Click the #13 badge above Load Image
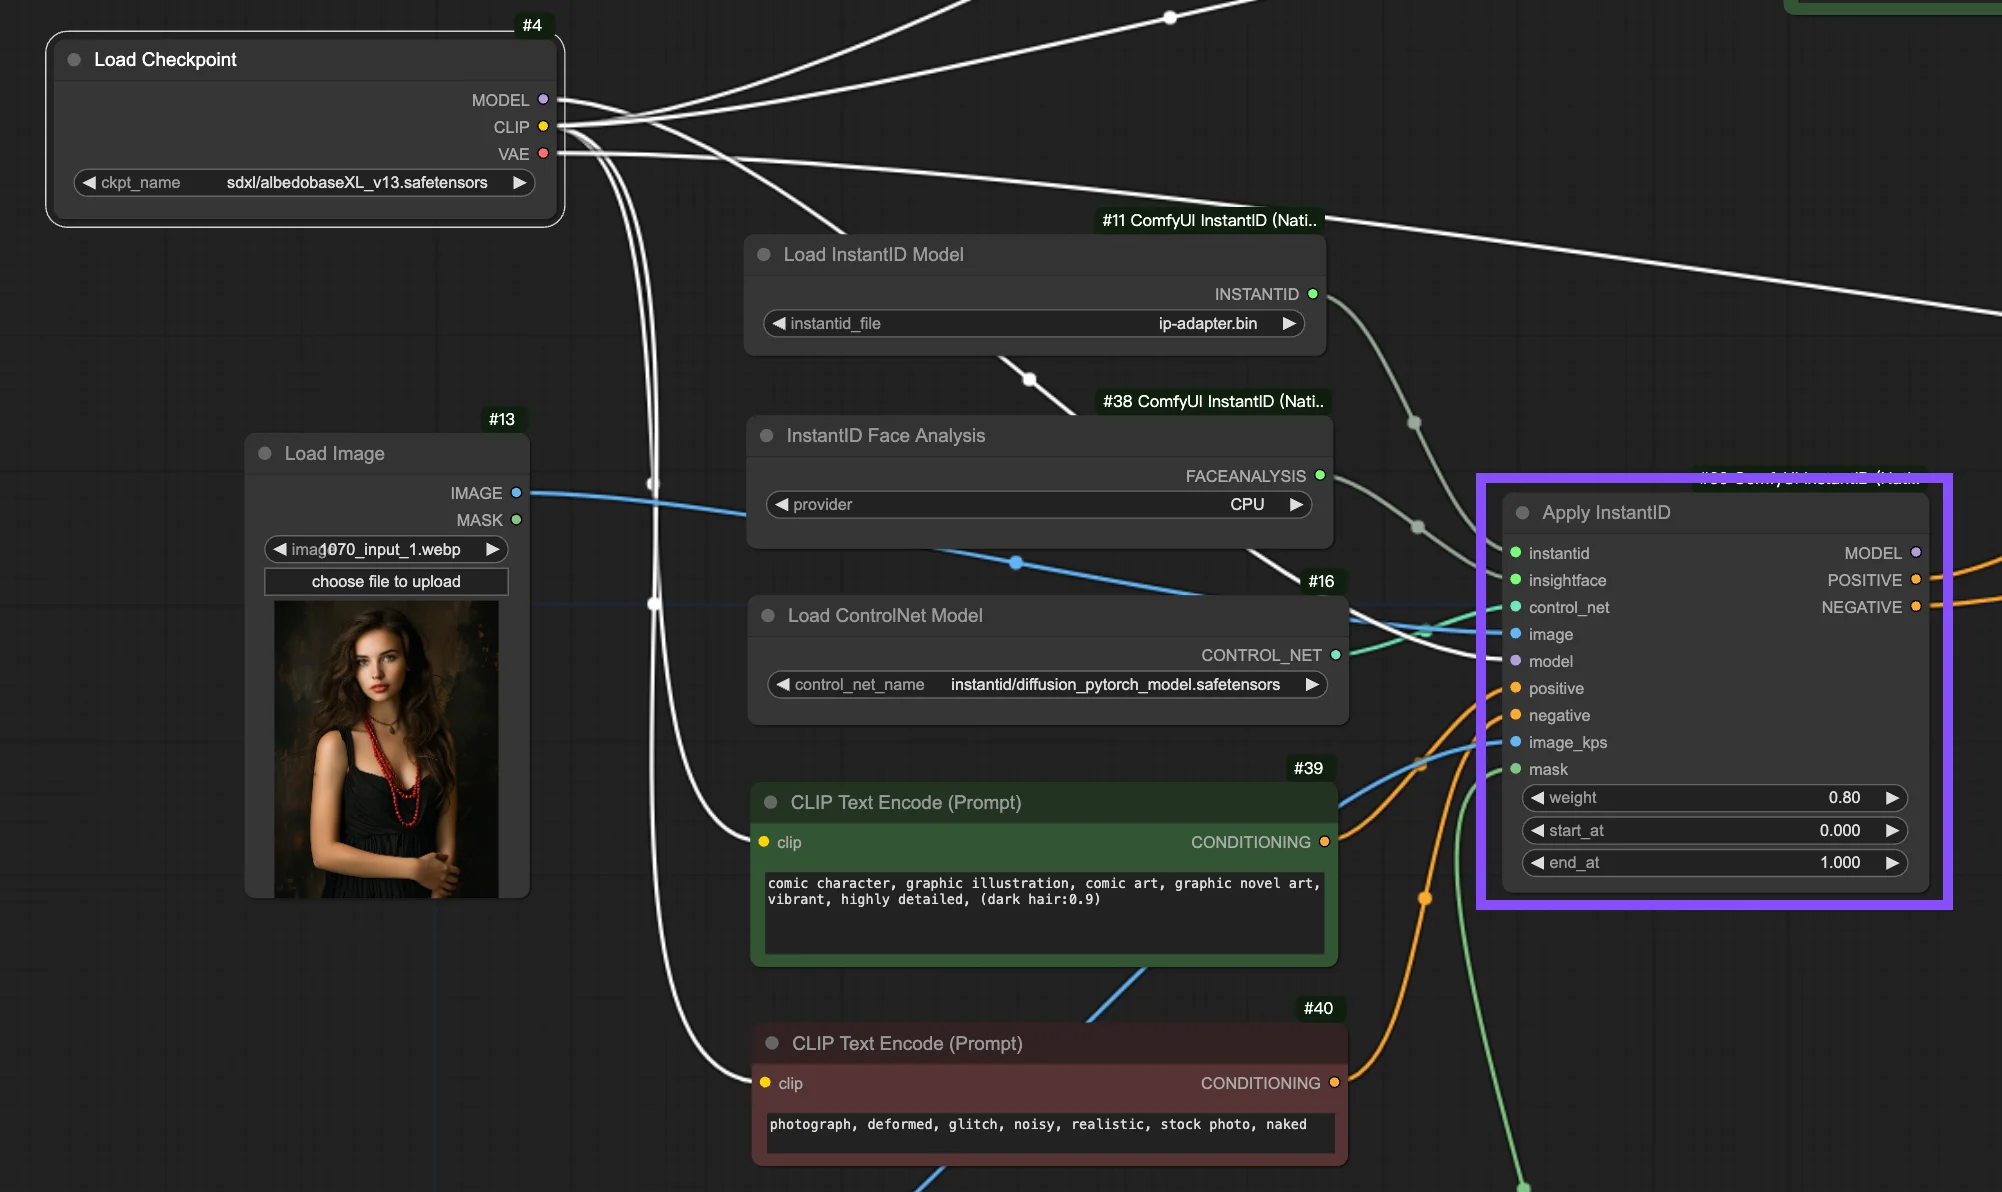 [x=502, y=419]
